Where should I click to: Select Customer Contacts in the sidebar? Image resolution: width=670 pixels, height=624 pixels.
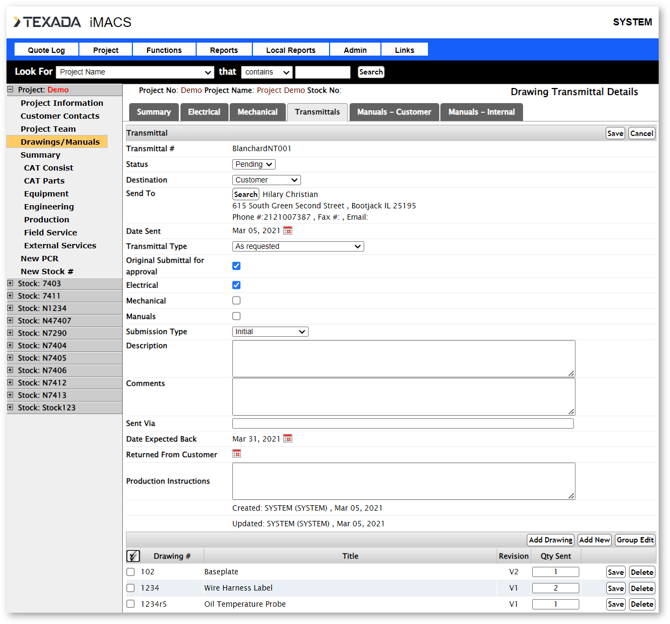click(60, 116)
